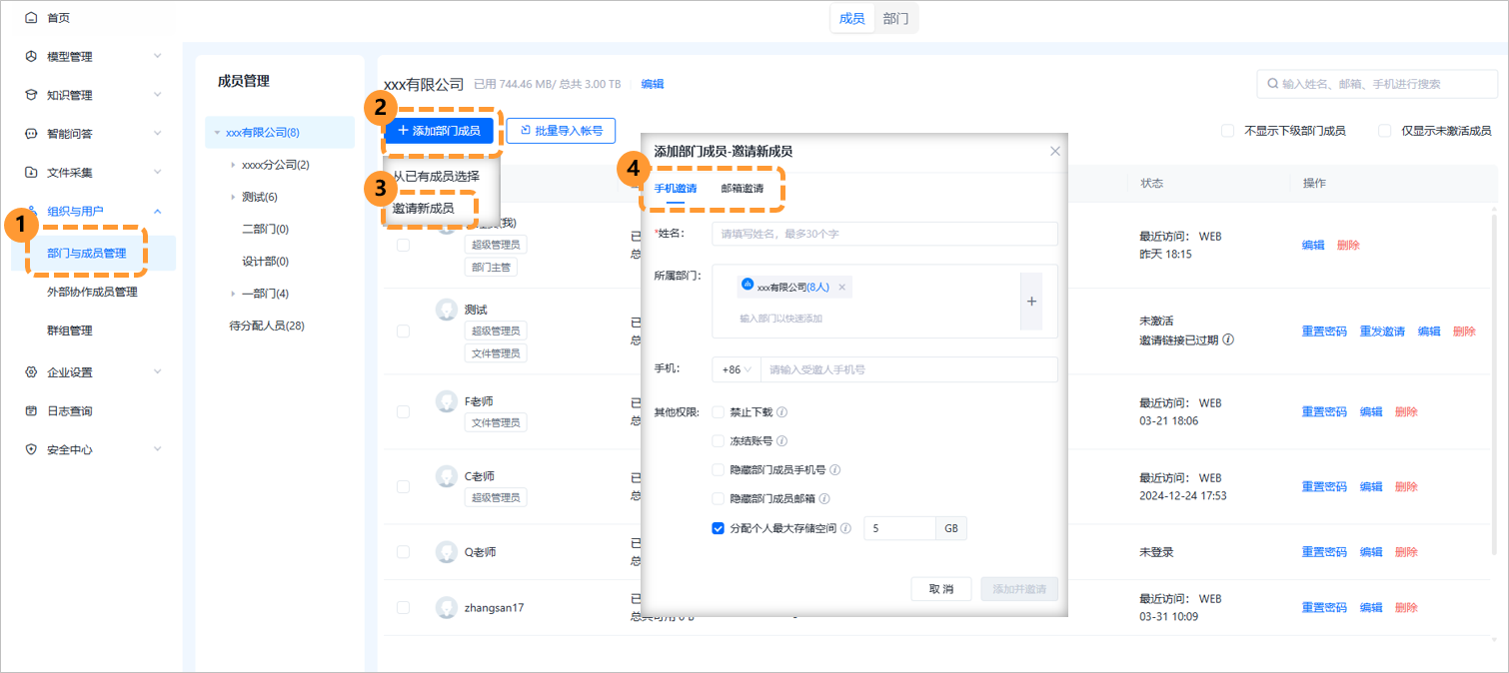Open the +86 country code dropdown
Viewport: 1509px width, 673px height.
tap(737, 369)
